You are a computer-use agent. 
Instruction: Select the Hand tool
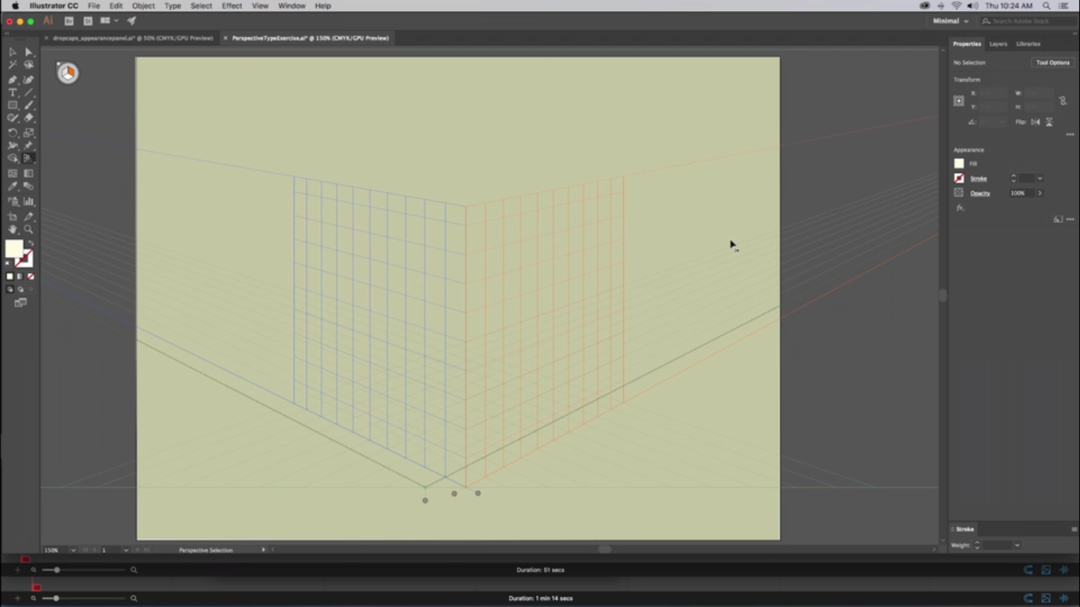13,229
